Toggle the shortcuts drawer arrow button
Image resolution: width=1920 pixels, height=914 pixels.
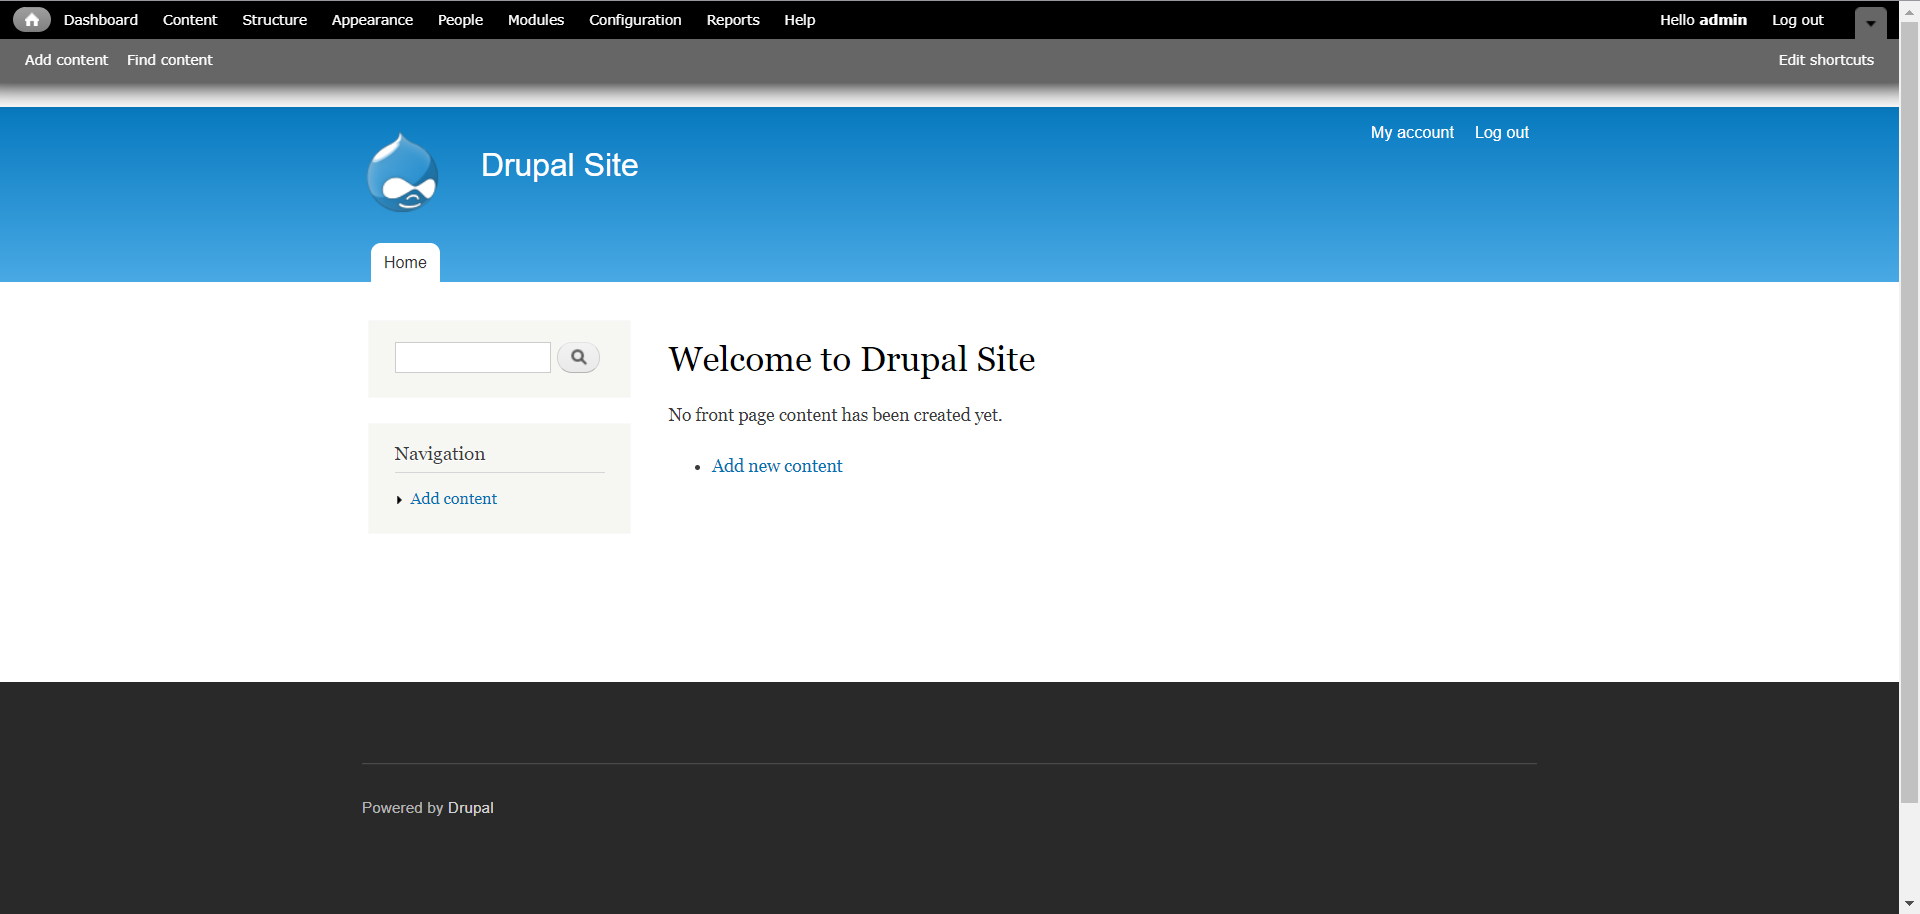[x=1870, y=22]
